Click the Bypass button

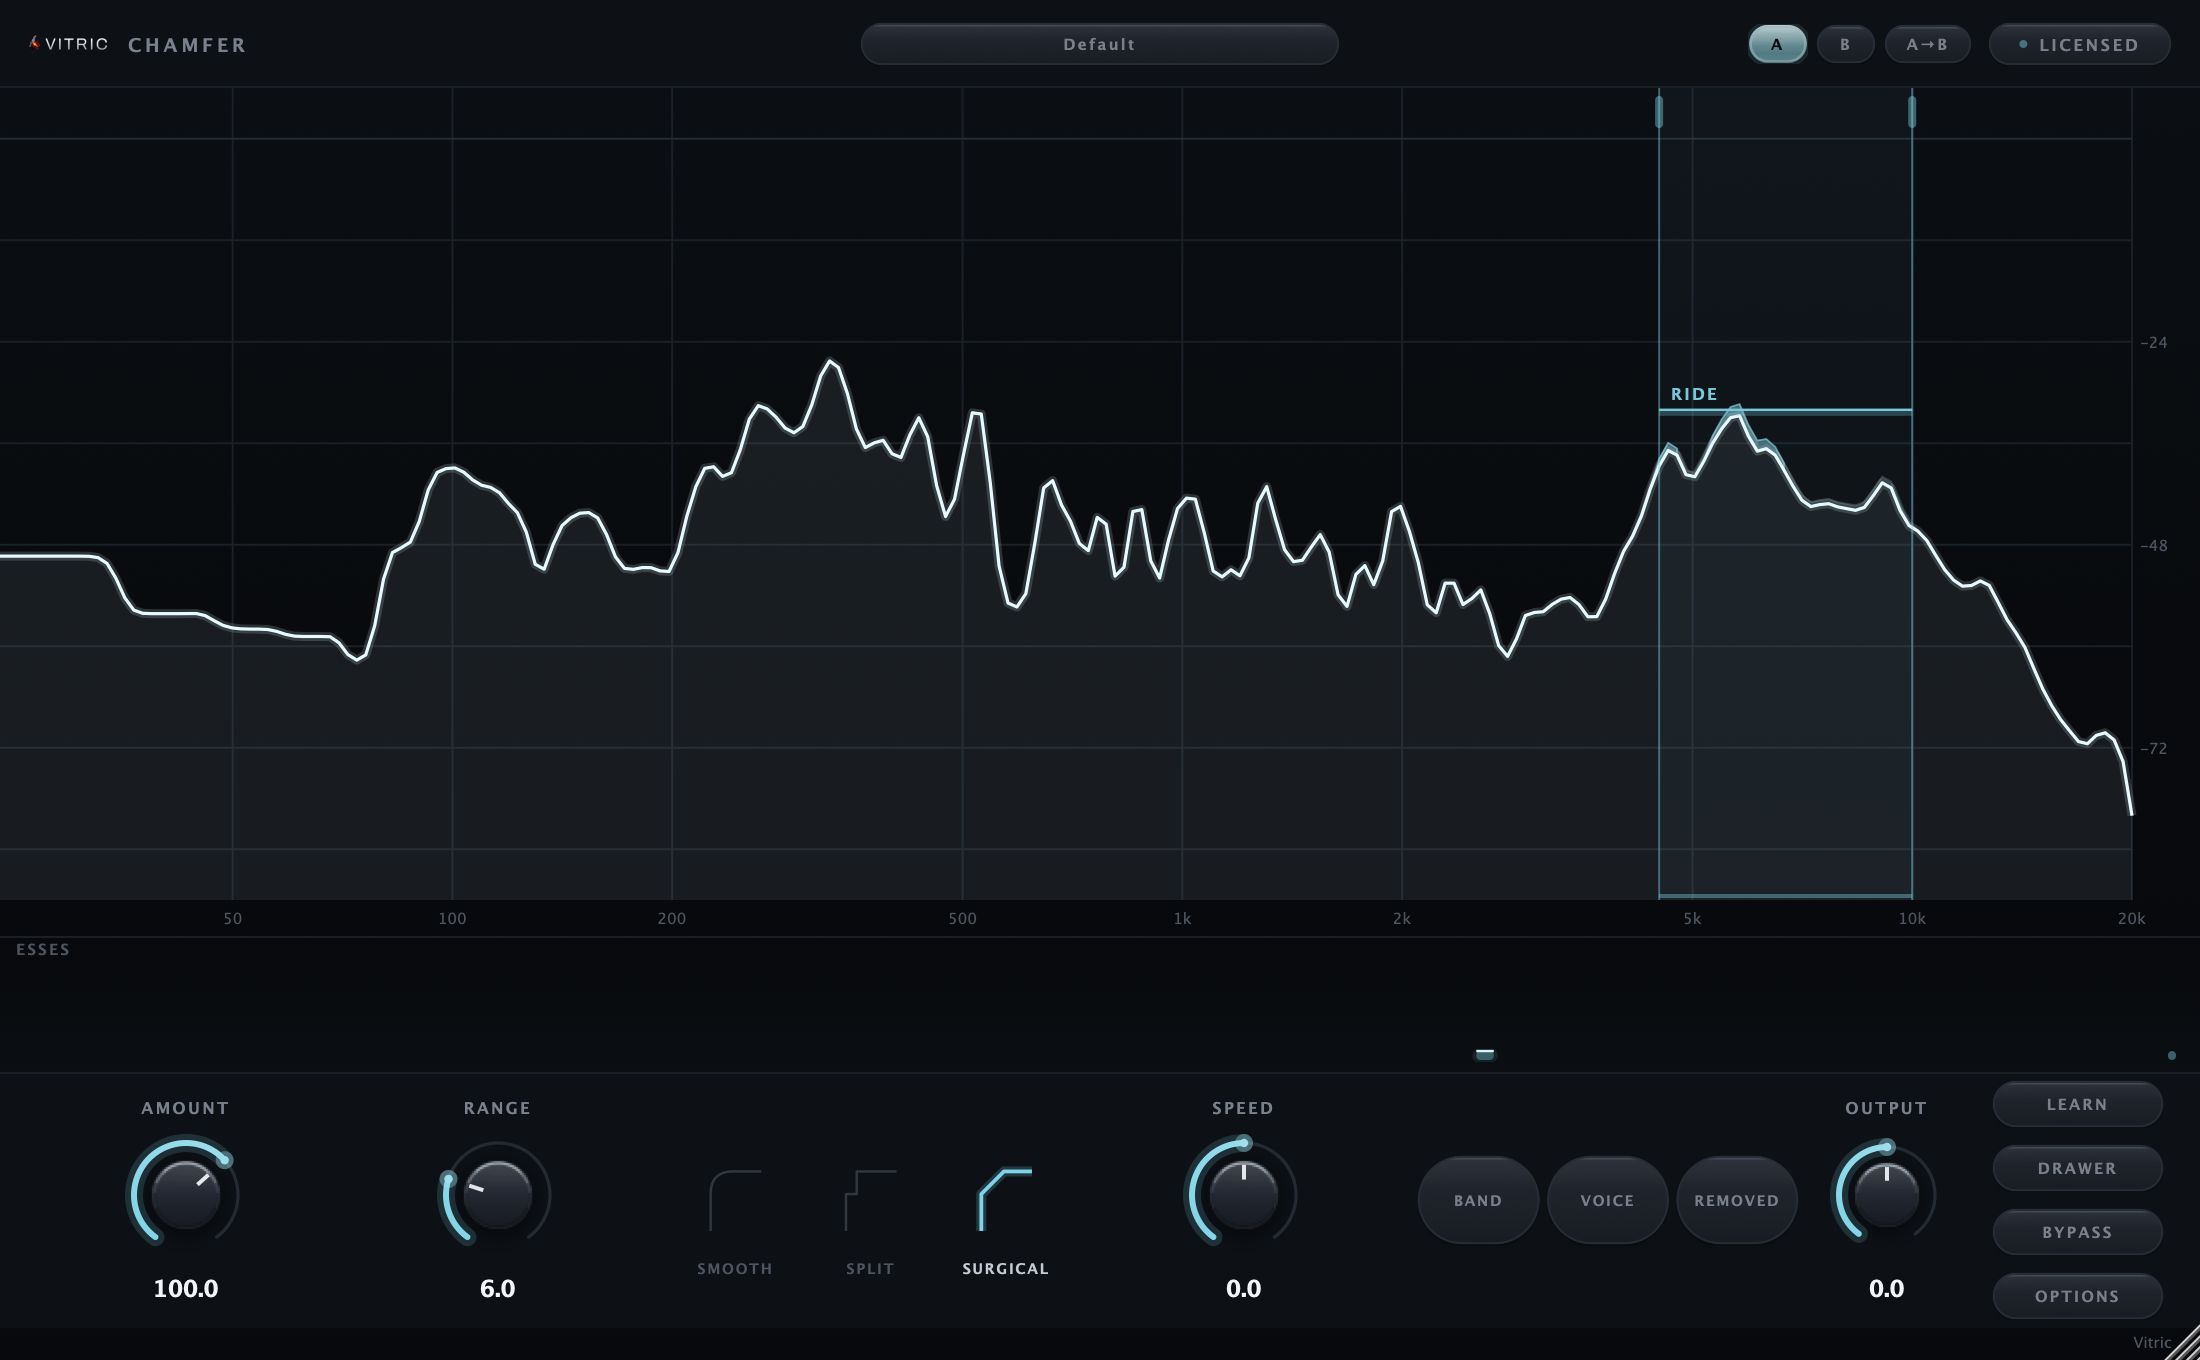2077,1232
